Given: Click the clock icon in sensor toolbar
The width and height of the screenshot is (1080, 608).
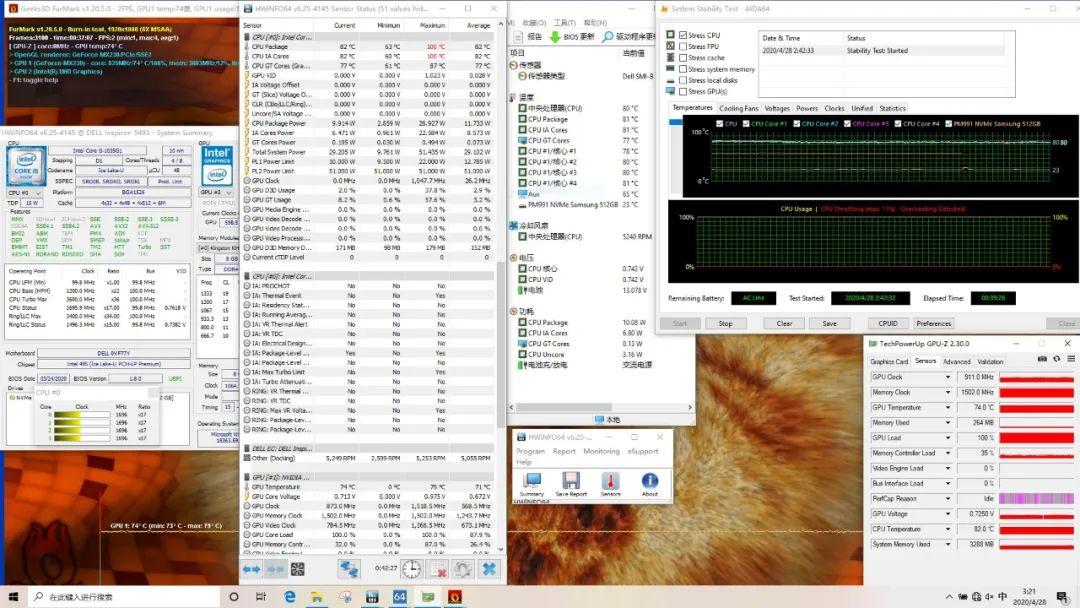Looking at the screenshot, I should [x=411, y=568].
